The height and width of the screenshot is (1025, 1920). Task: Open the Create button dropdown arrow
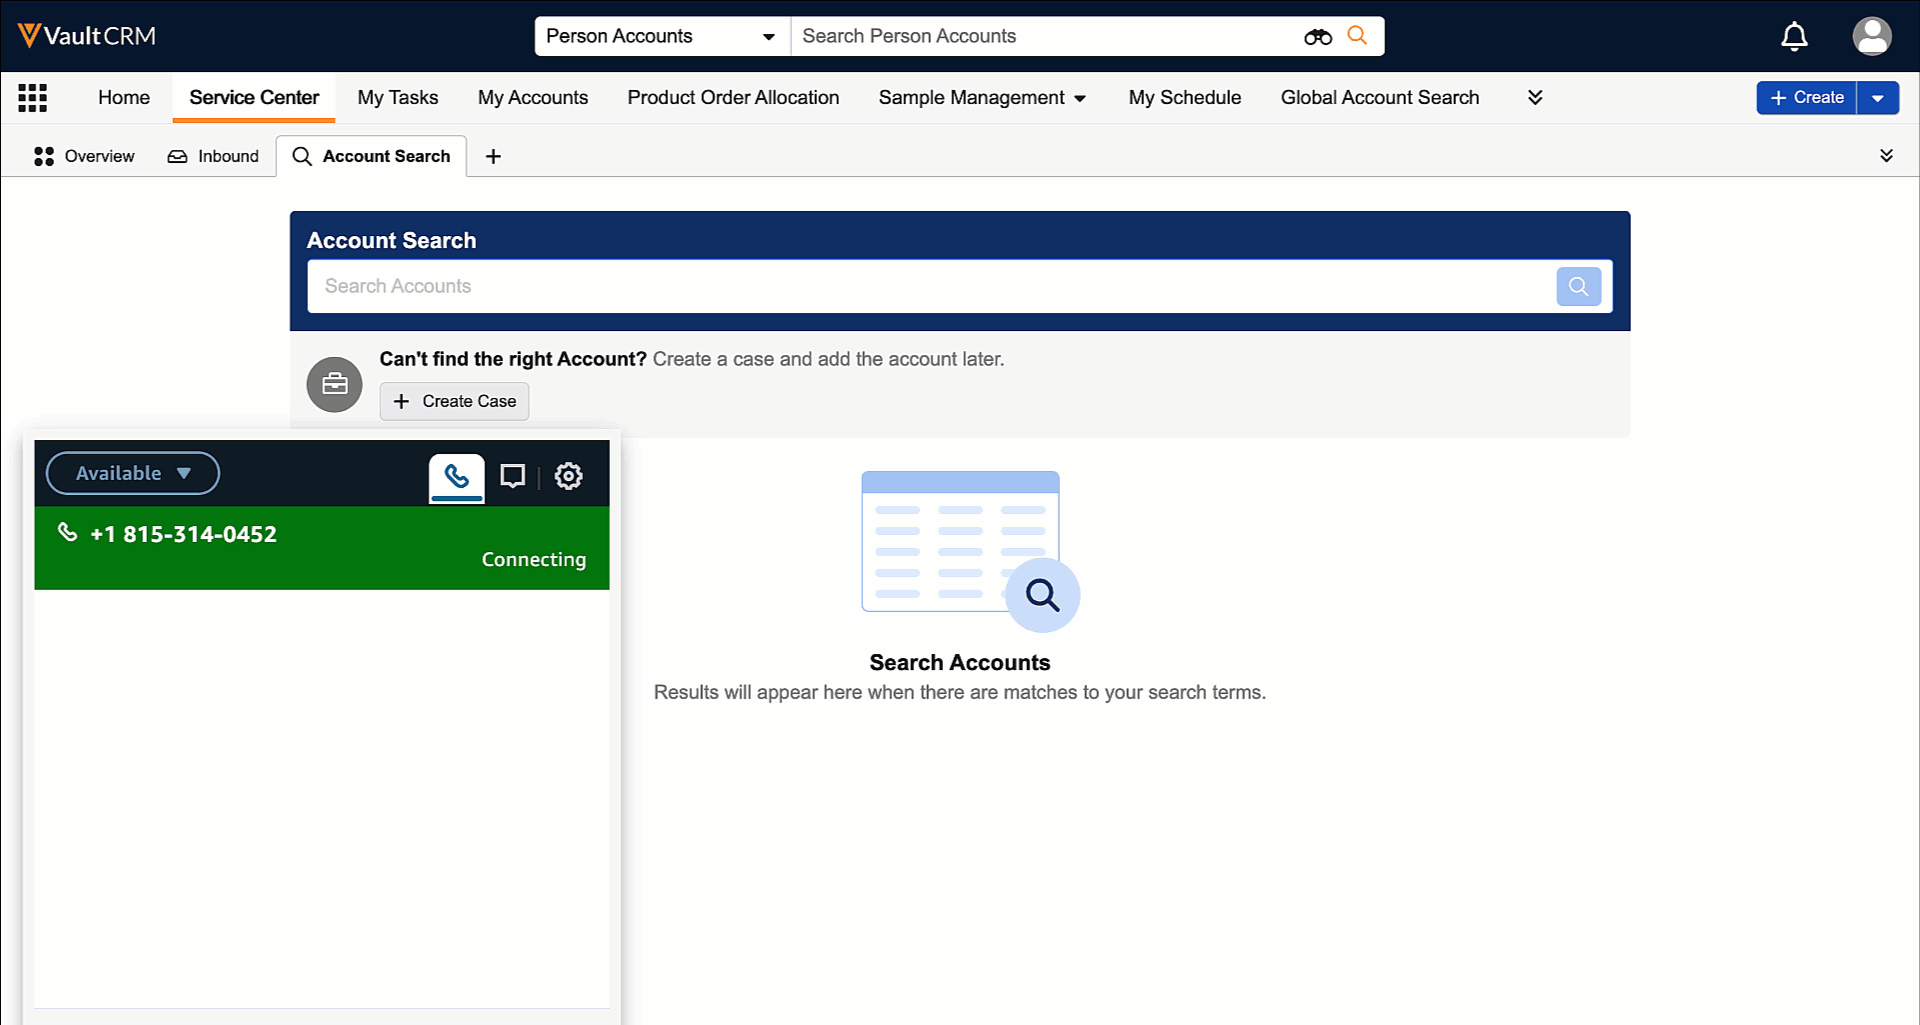(1877, 98)
